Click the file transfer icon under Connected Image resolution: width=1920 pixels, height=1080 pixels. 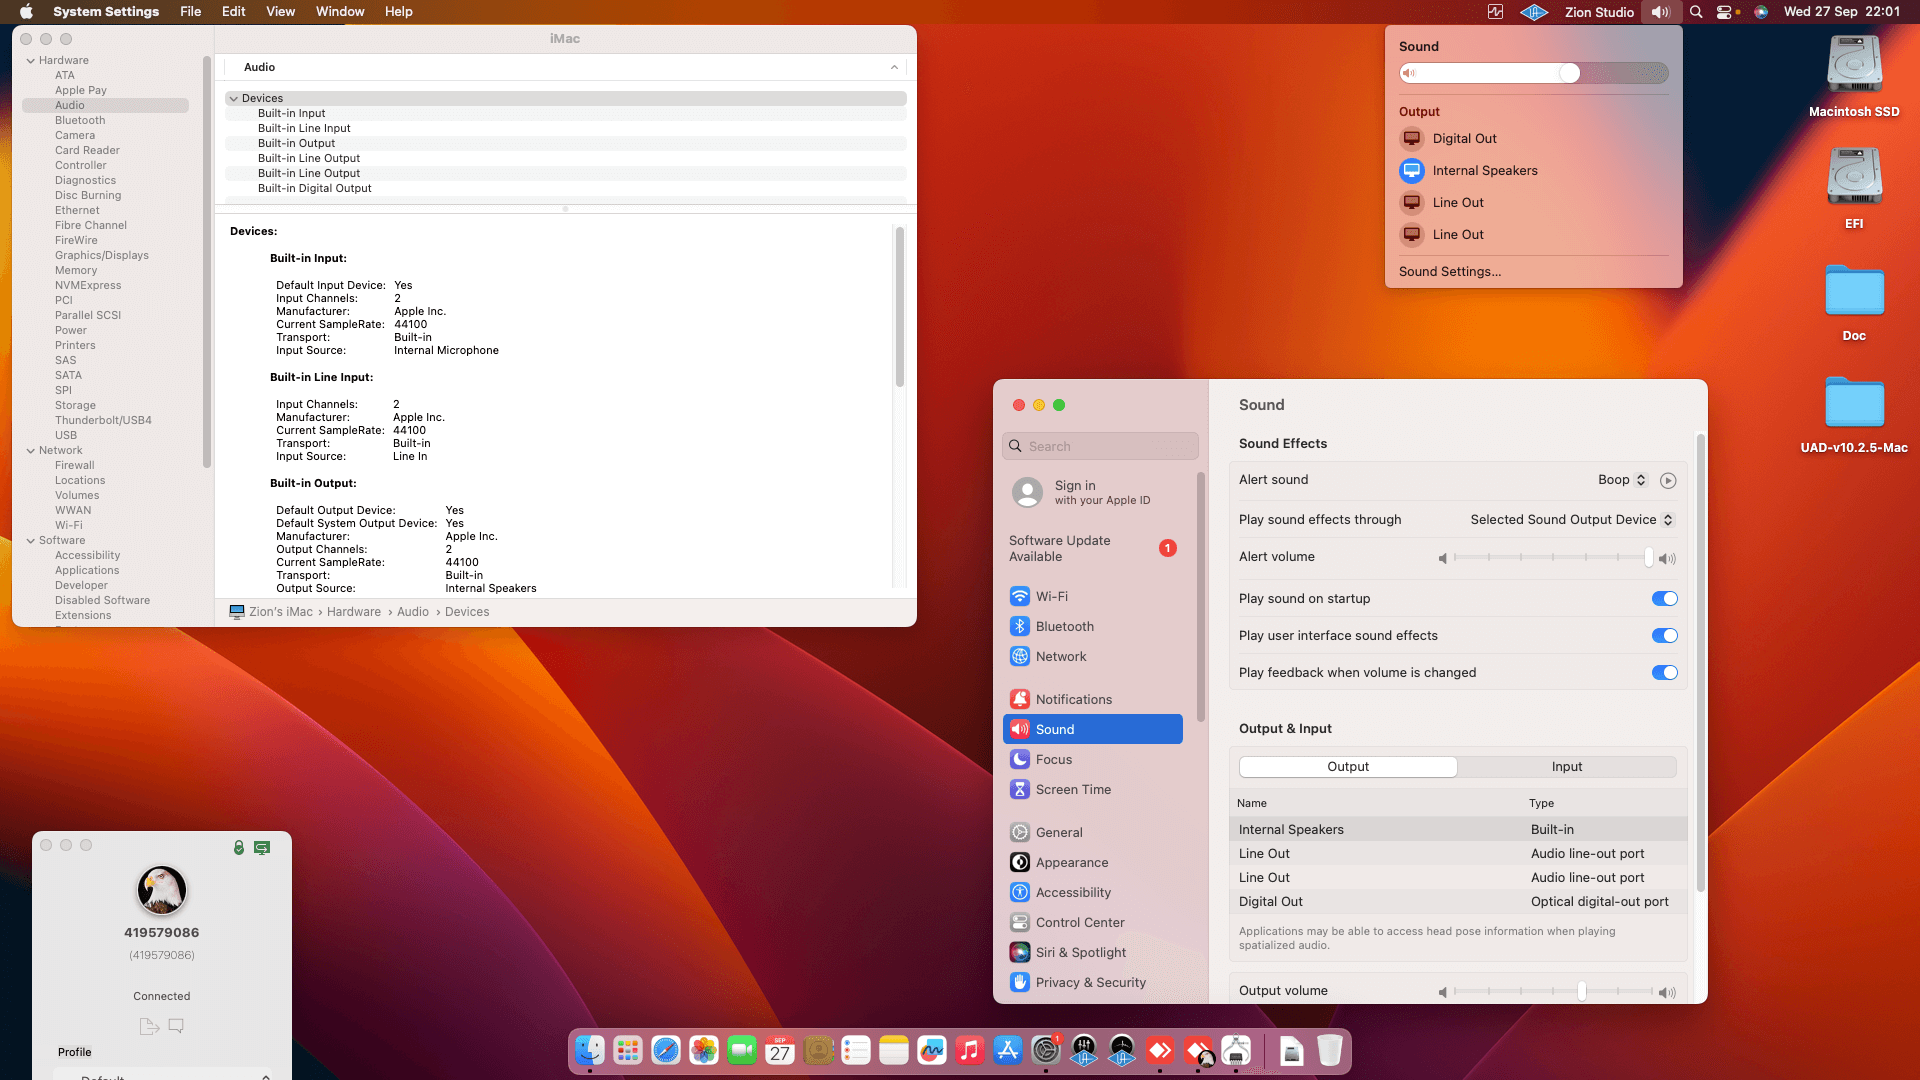click(x=149, y=1026)
